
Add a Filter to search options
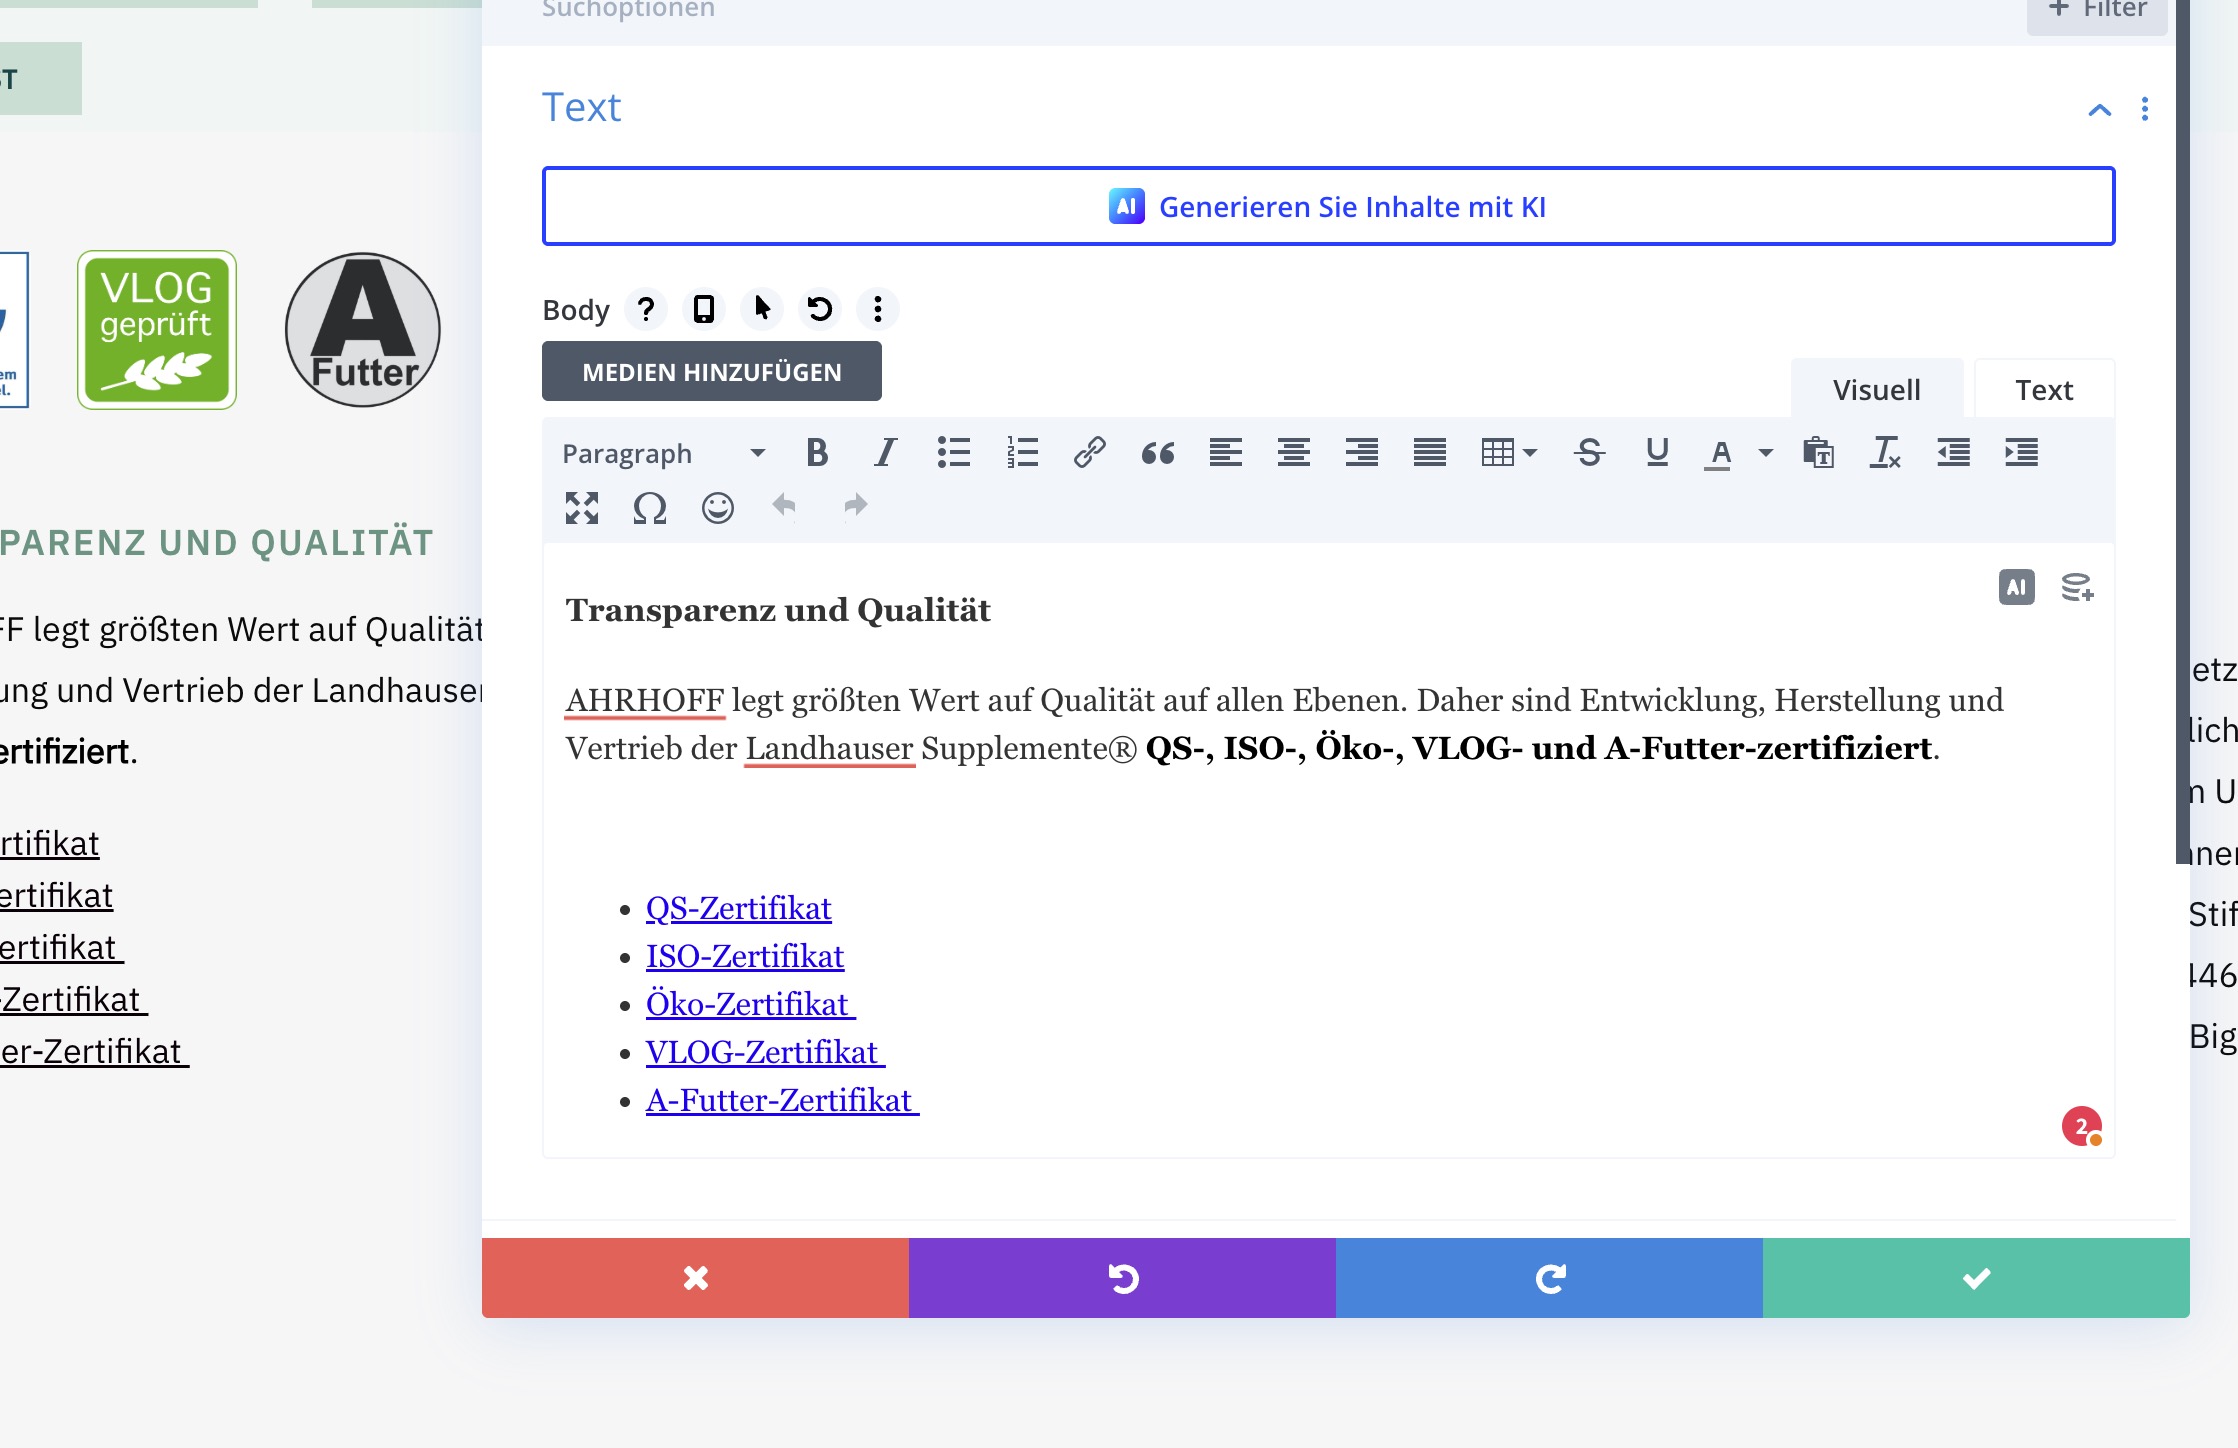2097,12
